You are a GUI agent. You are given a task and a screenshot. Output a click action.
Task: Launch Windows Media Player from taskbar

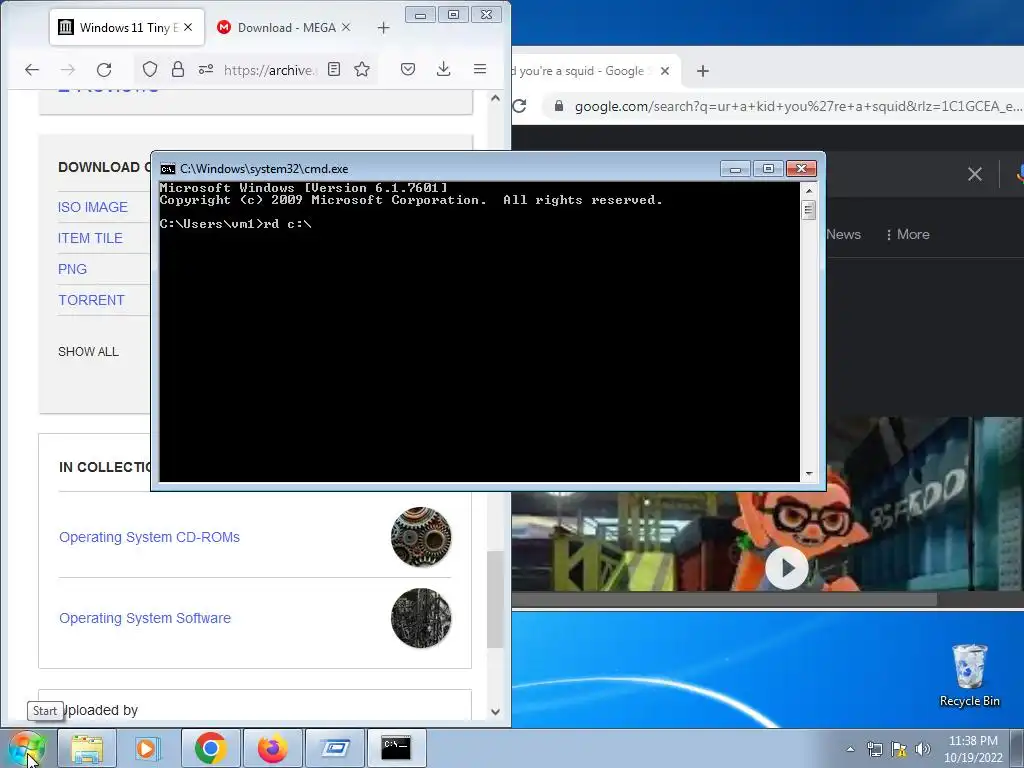tap(148, 748)
